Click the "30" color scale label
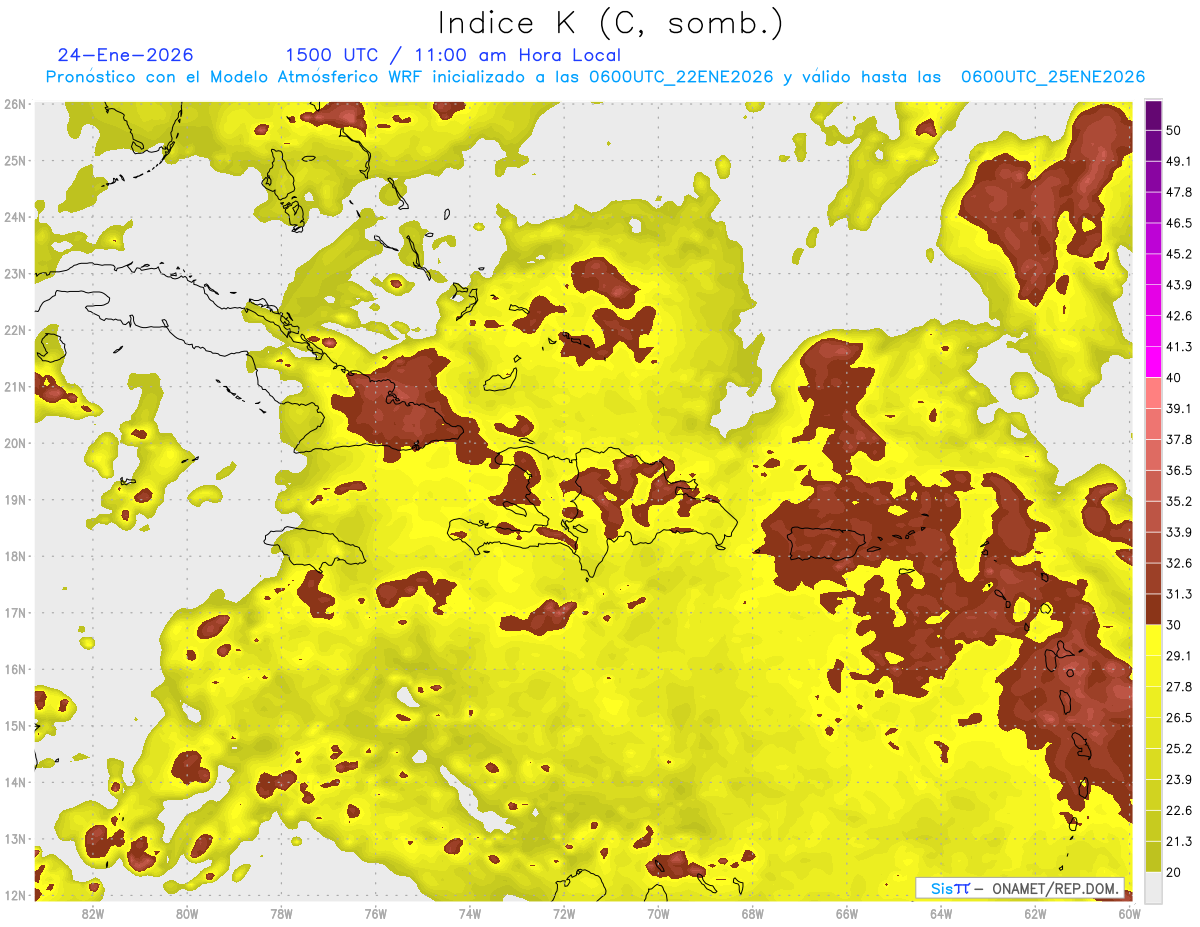 [1175, 625]
